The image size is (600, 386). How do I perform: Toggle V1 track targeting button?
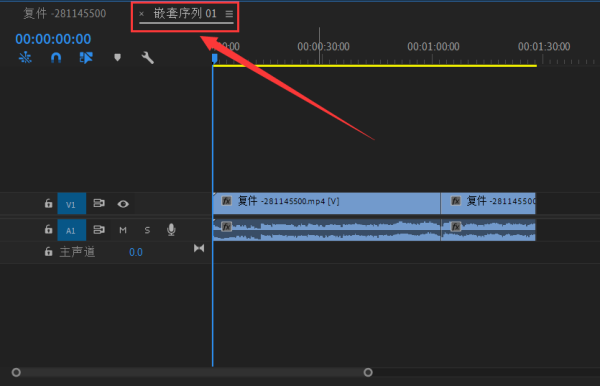(x=72, y=204)
